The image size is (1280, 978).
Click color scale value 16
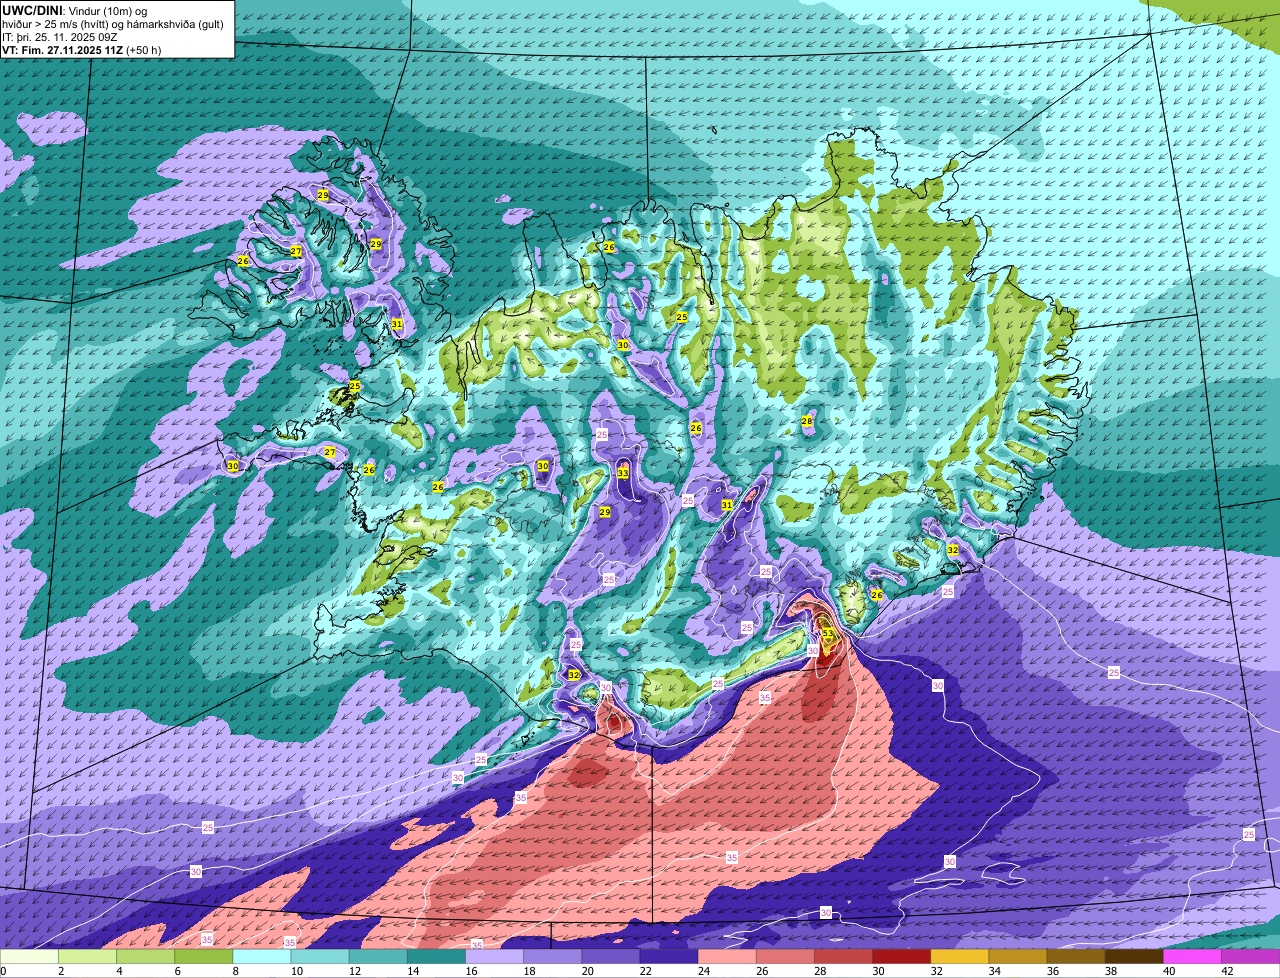pyautogui.click(x=470, y=971)
